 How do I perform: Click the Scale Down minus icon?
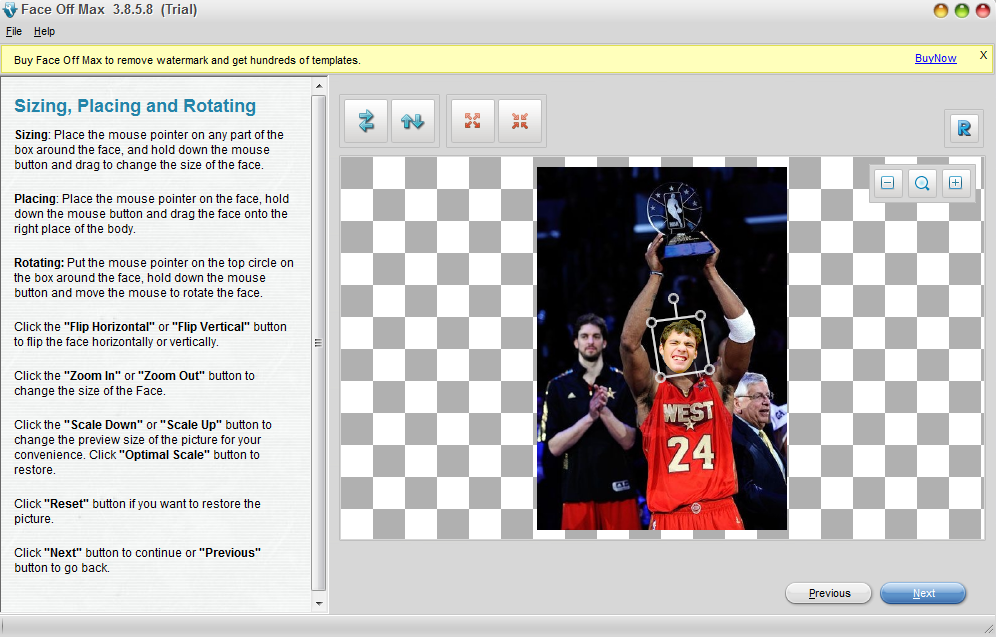(887, 183)
